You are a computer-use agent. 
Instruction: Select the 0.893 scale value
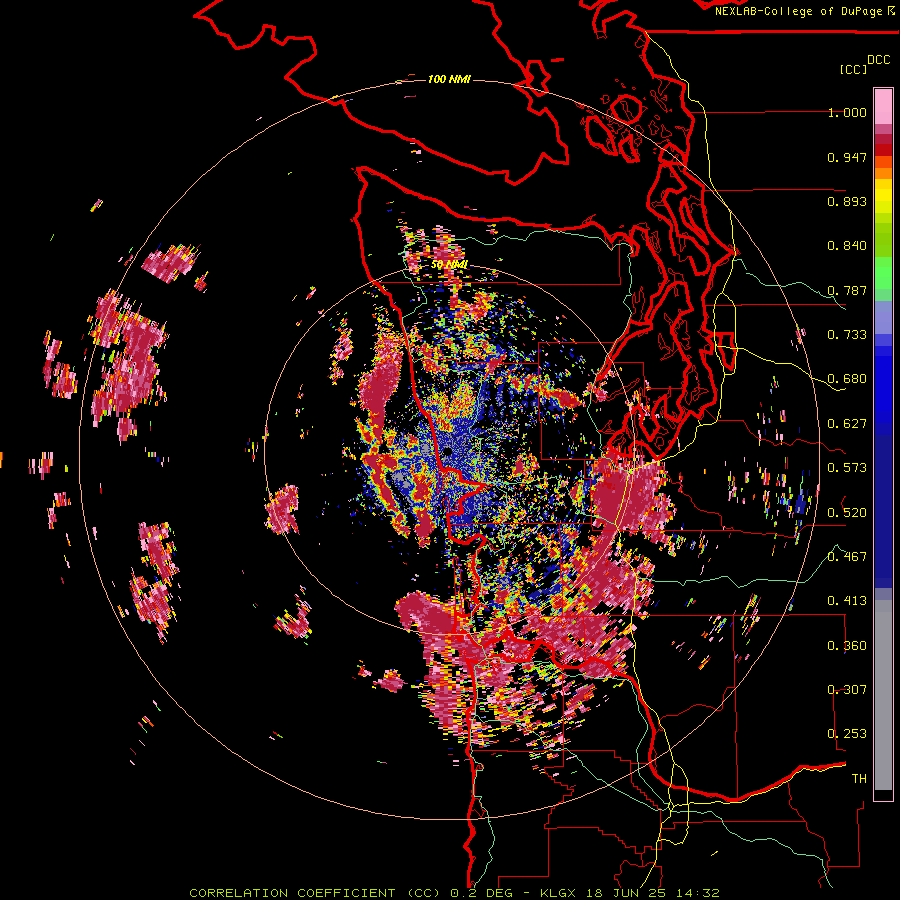[847, 201]
